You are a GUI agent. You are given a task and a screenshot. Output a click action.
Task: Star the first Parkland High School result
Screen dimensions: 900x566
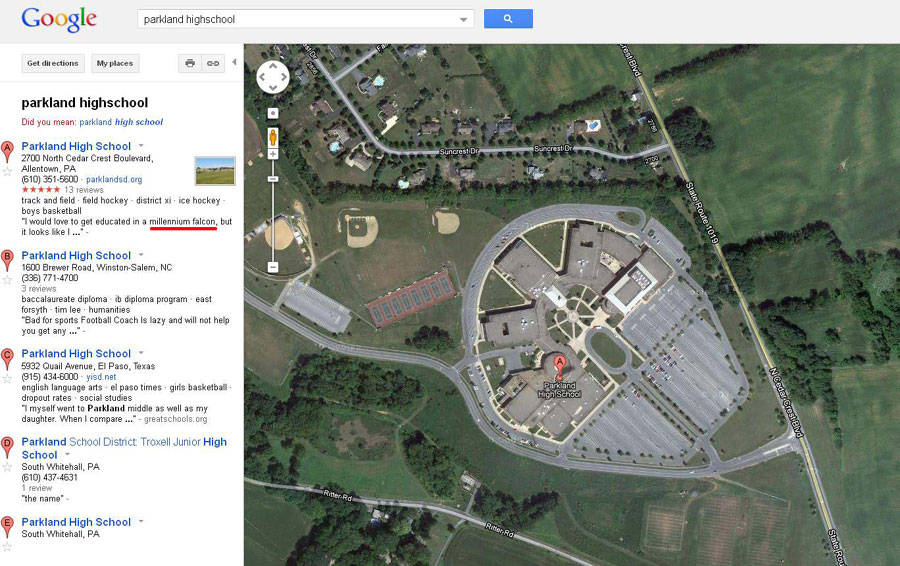tap(7, 172)
